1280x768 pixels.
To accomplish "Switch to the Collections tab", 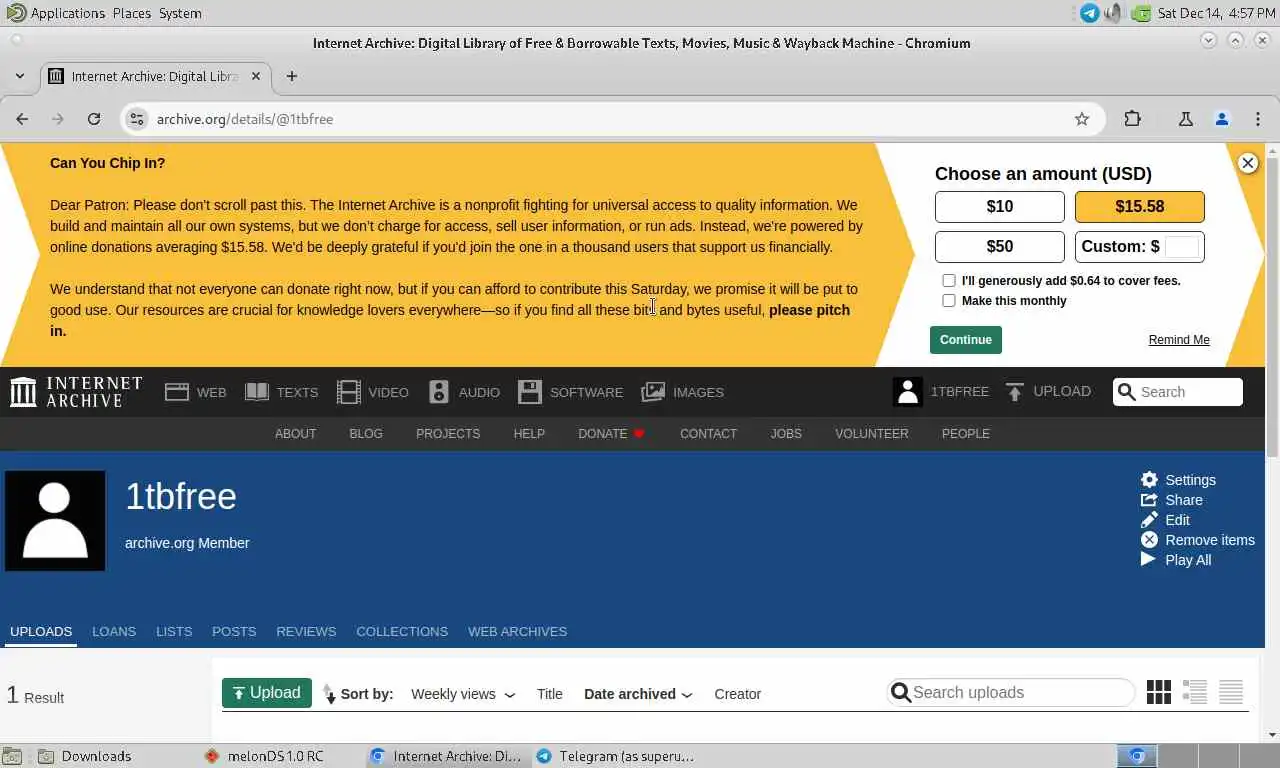I will tap(402, 631).
